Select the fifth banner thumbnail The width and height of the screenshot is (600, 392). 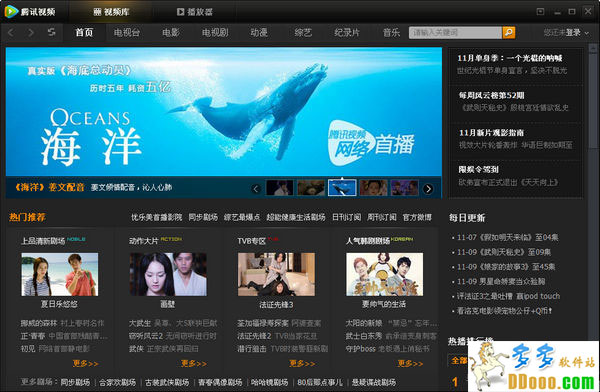404,188
